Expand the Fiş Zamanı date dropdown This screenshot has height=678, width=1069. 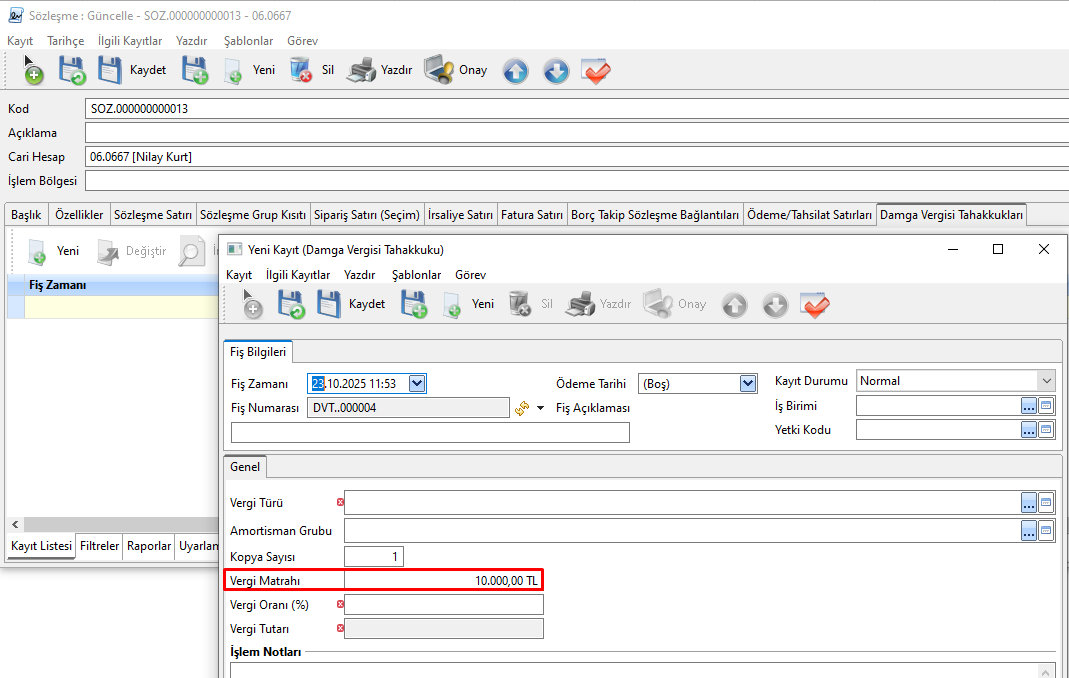click(417, 383)
